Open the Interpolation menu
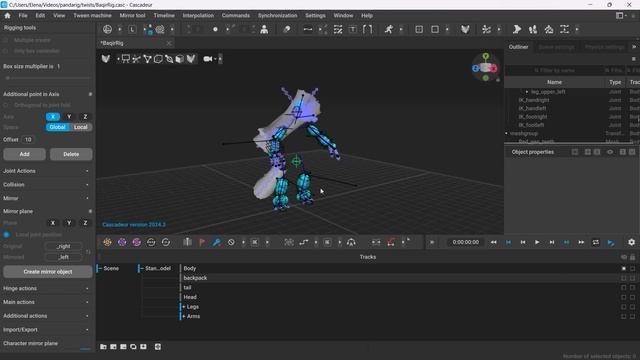The height and width of the screenshot is (360, 640). (198, 16)
